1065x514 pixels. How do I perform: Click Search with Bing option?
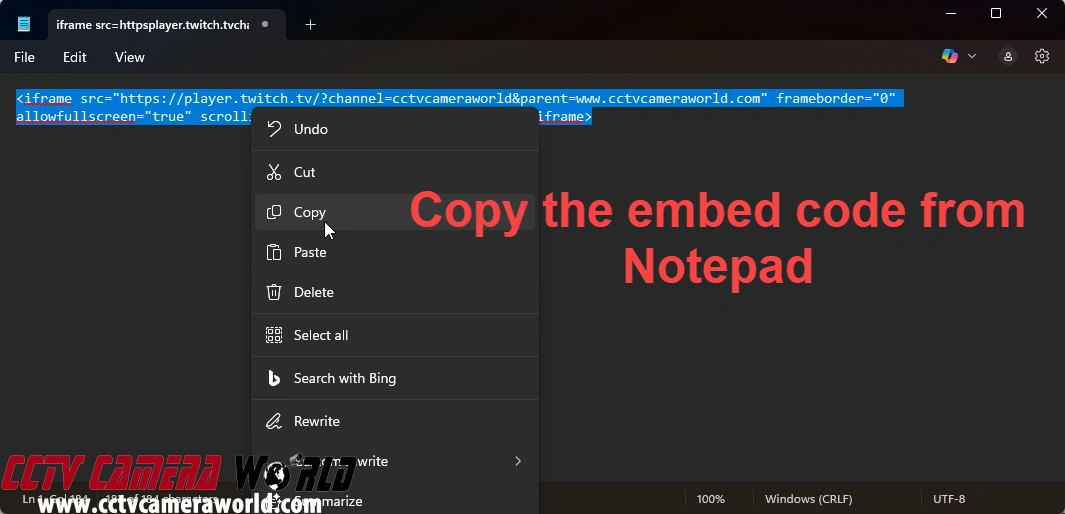click(x=344, y=378)
